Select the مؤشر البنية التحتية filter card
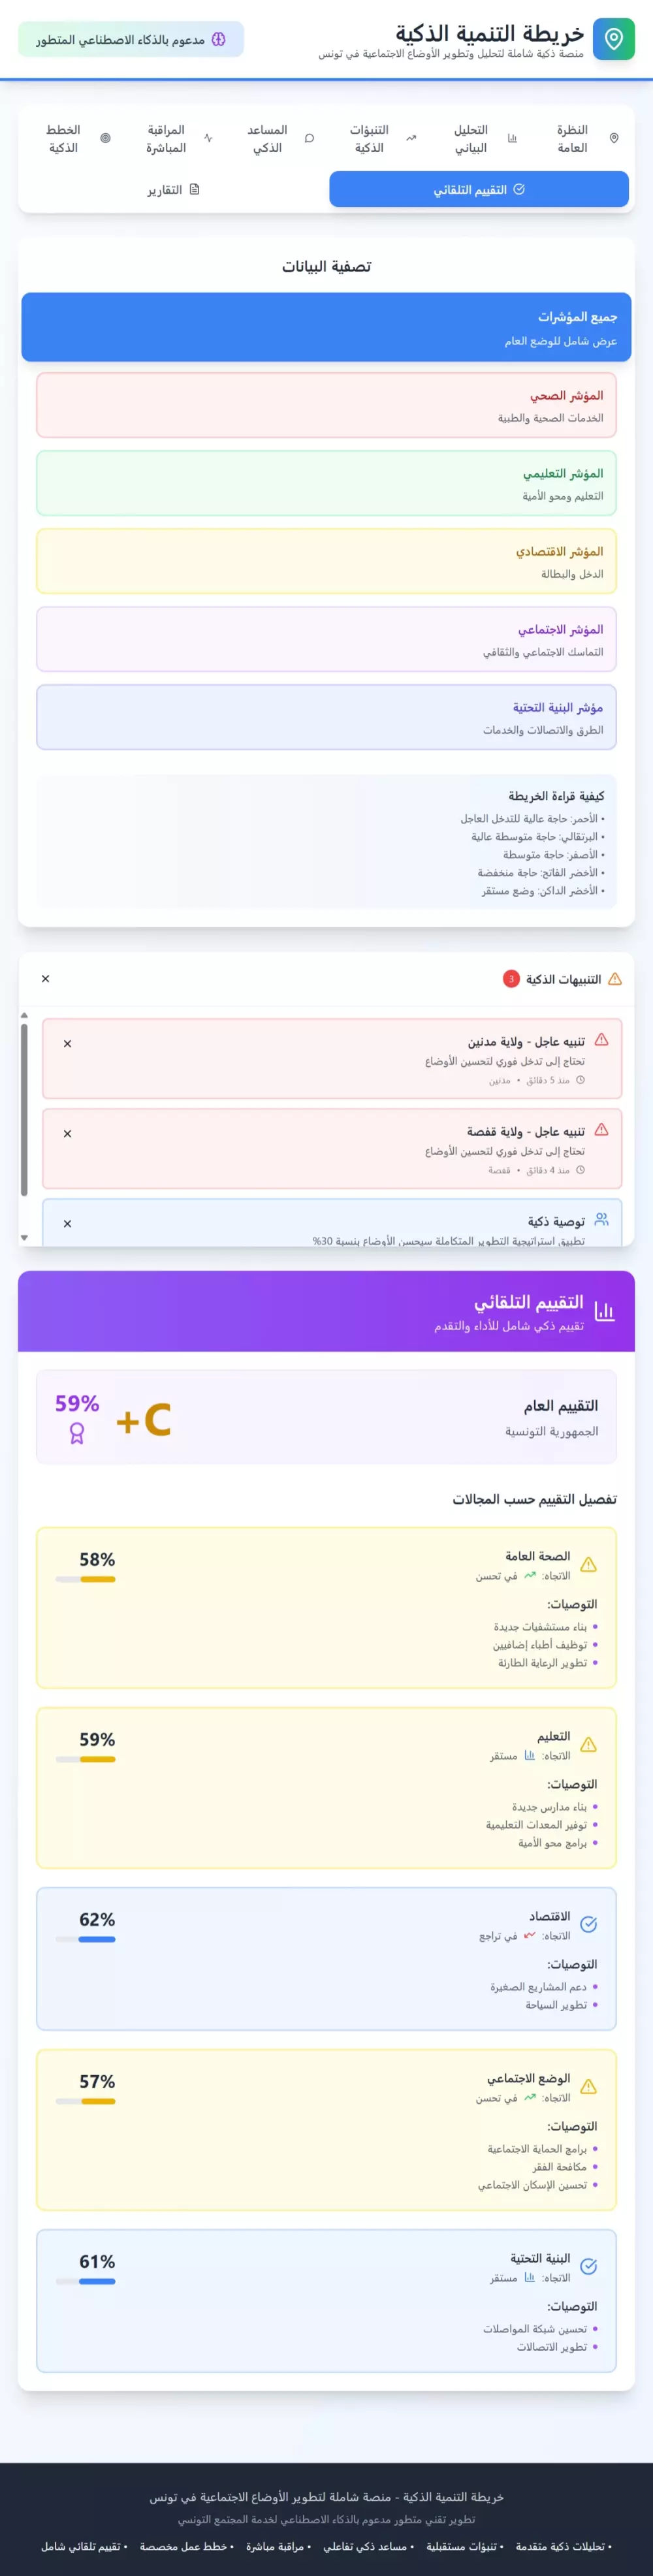653x2576 pixels. tap(326, 717)
